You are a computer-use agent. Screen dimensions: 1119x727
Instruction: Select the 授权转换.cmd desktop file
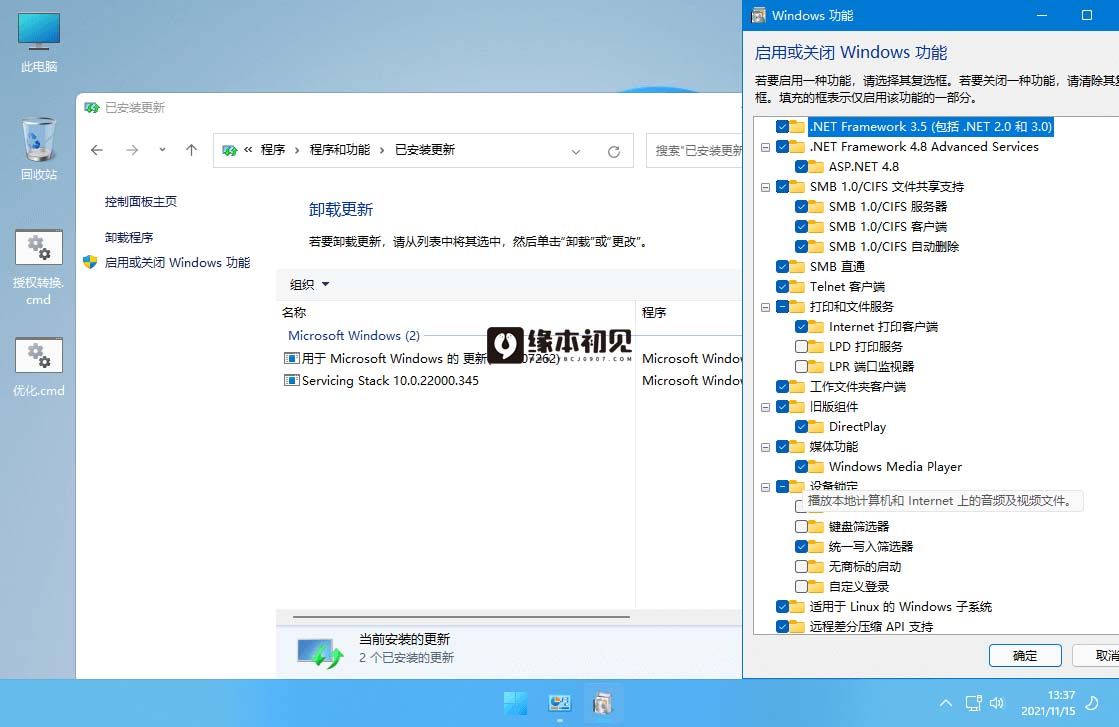click(39, 268)
